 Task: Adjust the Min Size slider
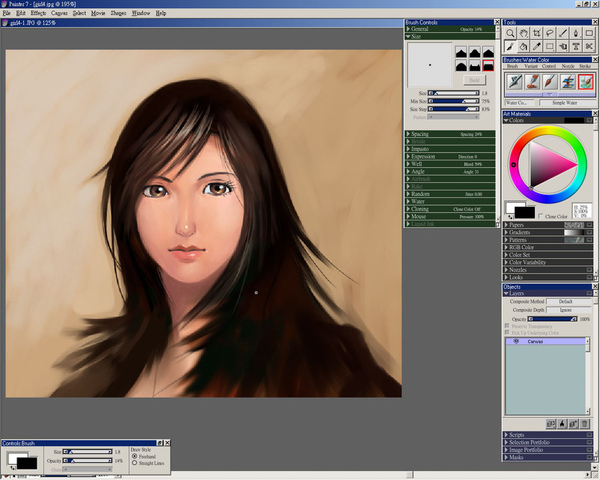coord(453,101)
